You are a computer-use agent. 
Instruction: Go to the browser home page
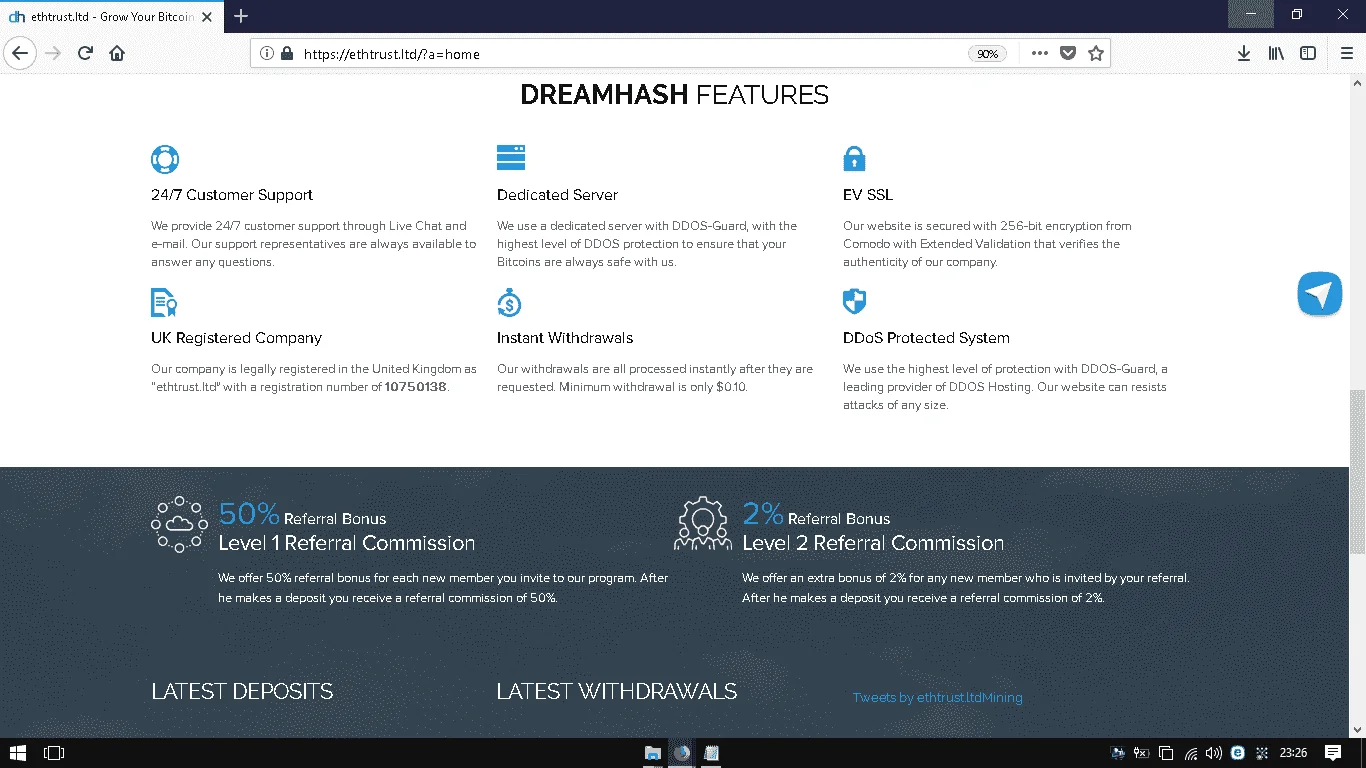tap(117, 53)
